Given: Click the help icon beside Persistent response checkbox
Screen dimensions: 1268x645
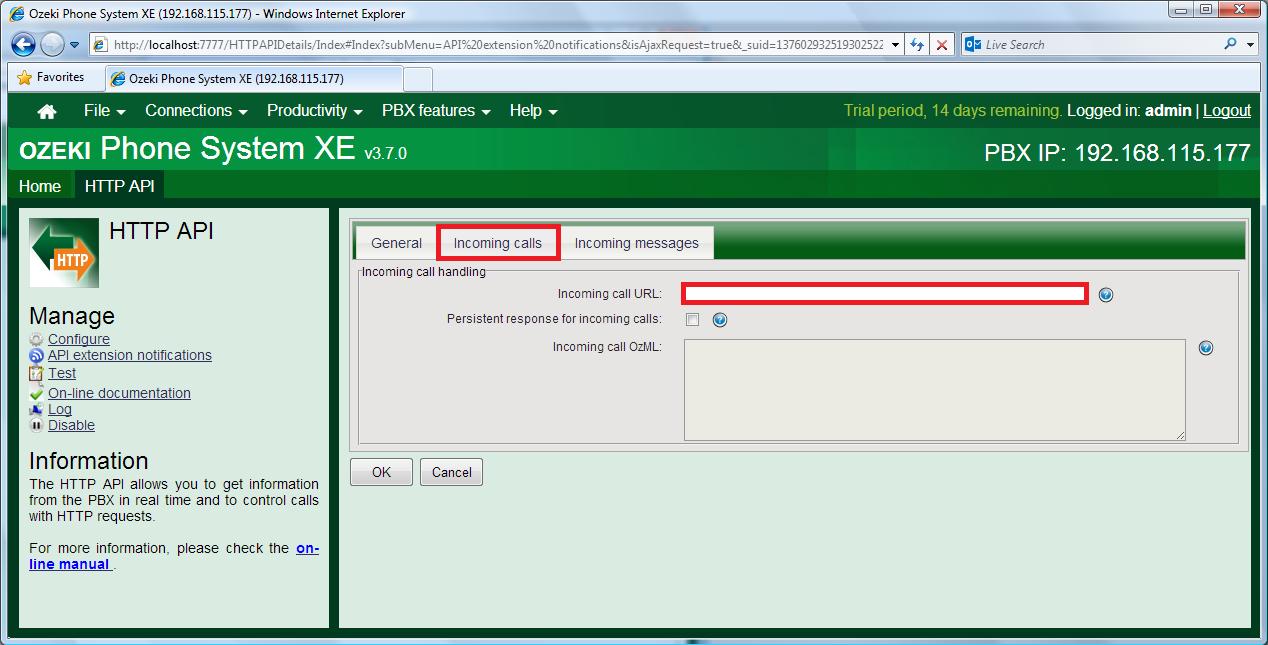Looking at the screenshot, I should (x=719, y=320).
